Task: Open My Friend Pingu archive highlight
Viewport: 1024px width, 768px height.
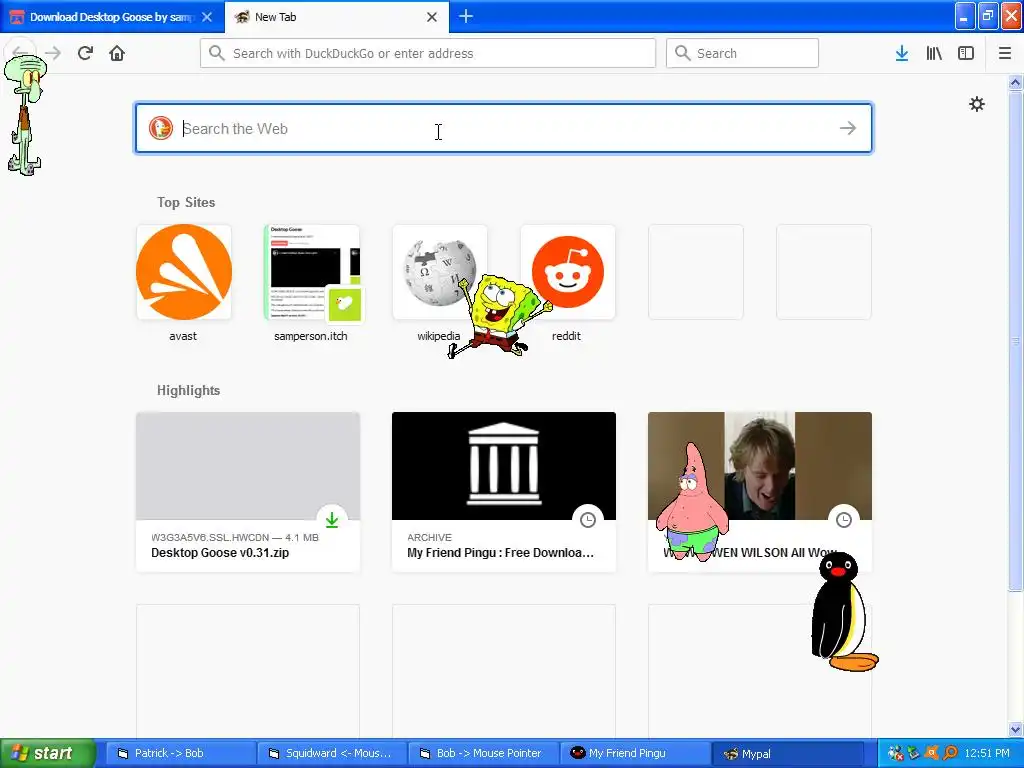Action: pos(504,492)
